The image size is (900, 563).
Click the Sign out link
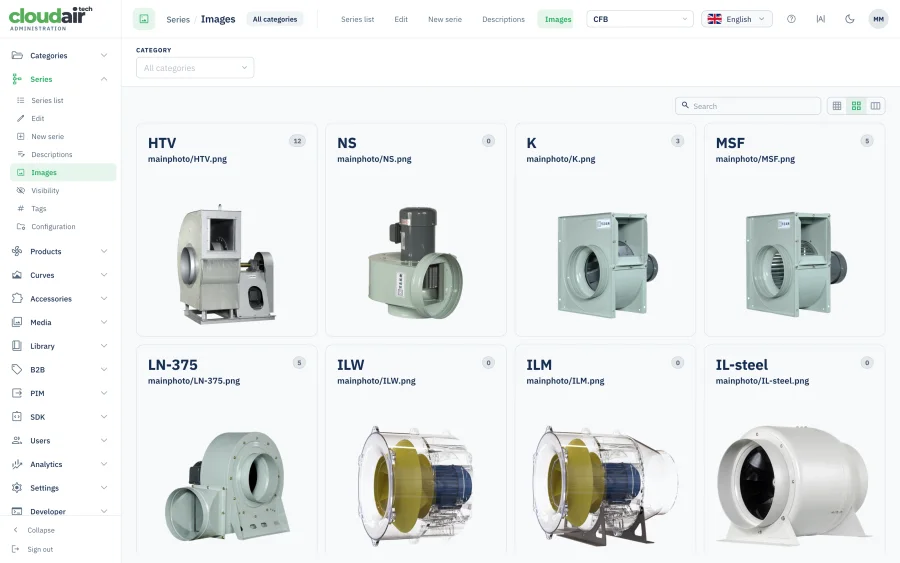pyautogui.click(x=40, y=549)
